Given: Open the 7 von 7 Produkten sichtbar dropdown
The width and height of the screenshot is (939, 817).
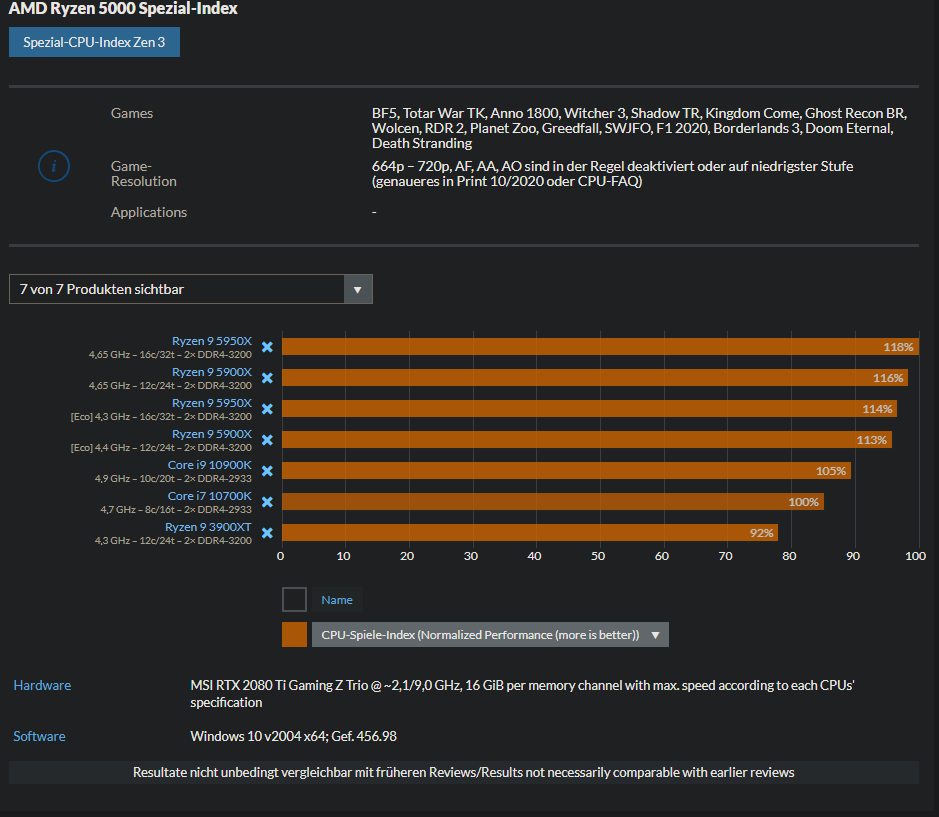Looking at the screenshot, I should pyautogui.click(x=190, y=289).
